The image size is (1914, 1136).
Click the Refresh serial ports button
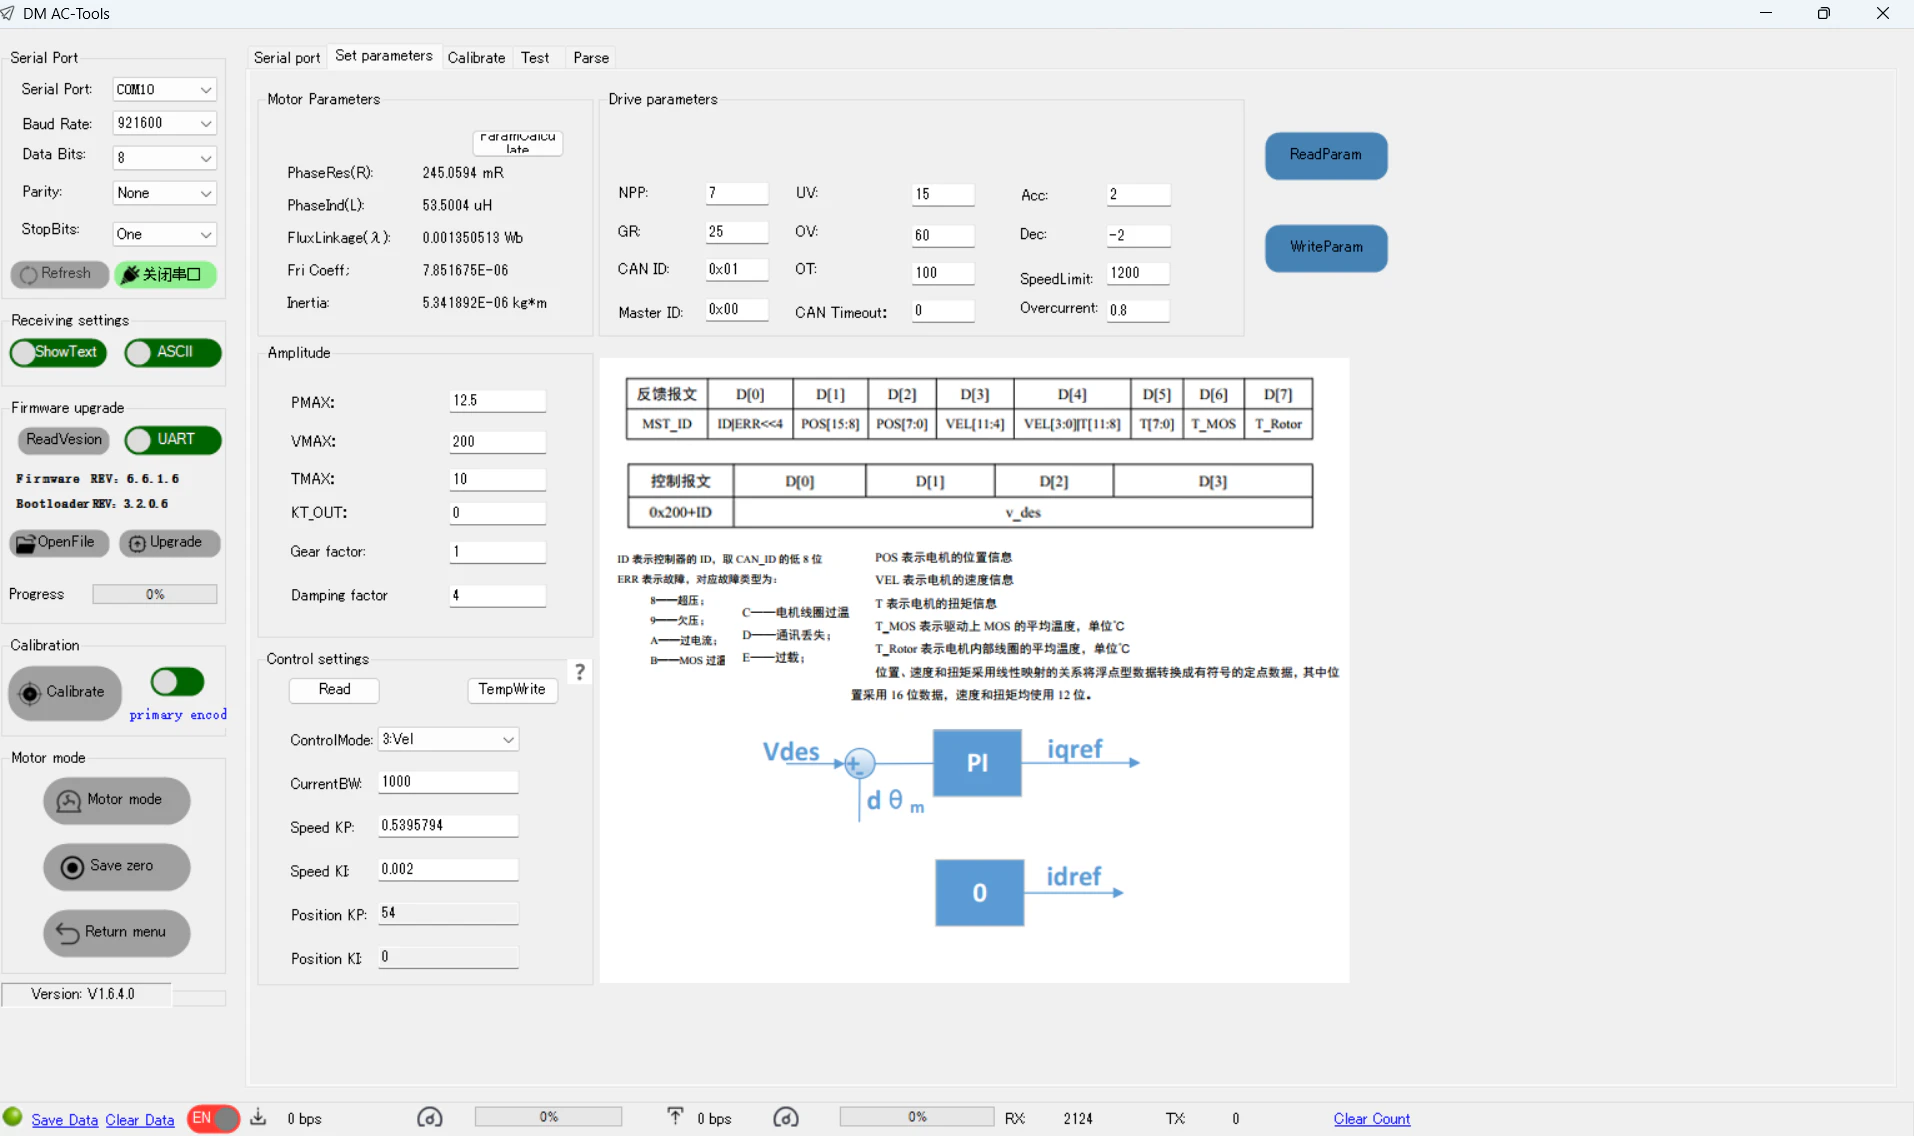(59, 274)
